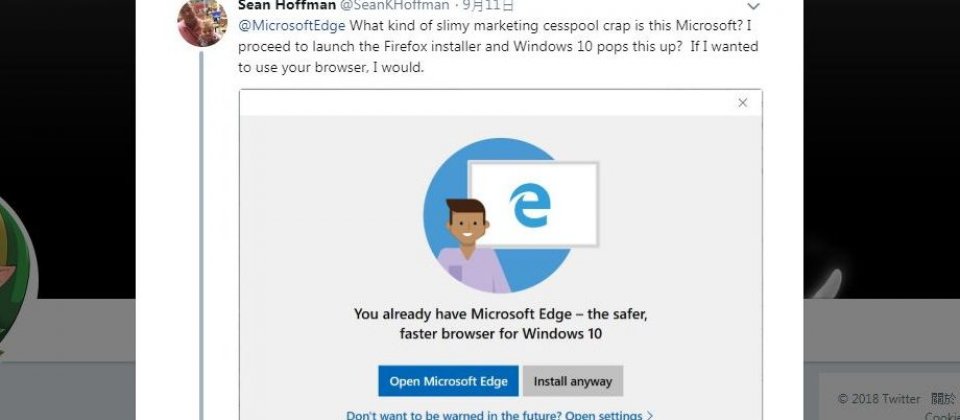Click the '© 2018 Twitter' footer text
The width and height of the screenshot is (960, 420).
(x=879, y=399)
